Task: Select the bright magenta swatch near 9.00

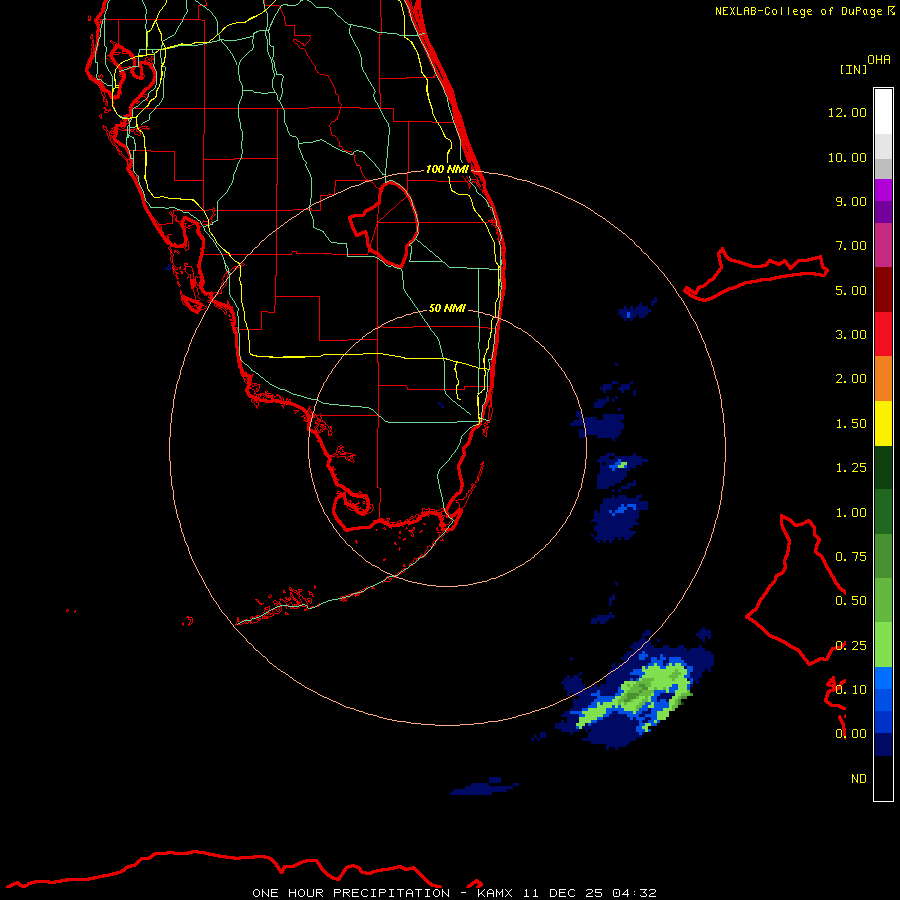Action: 883,190
